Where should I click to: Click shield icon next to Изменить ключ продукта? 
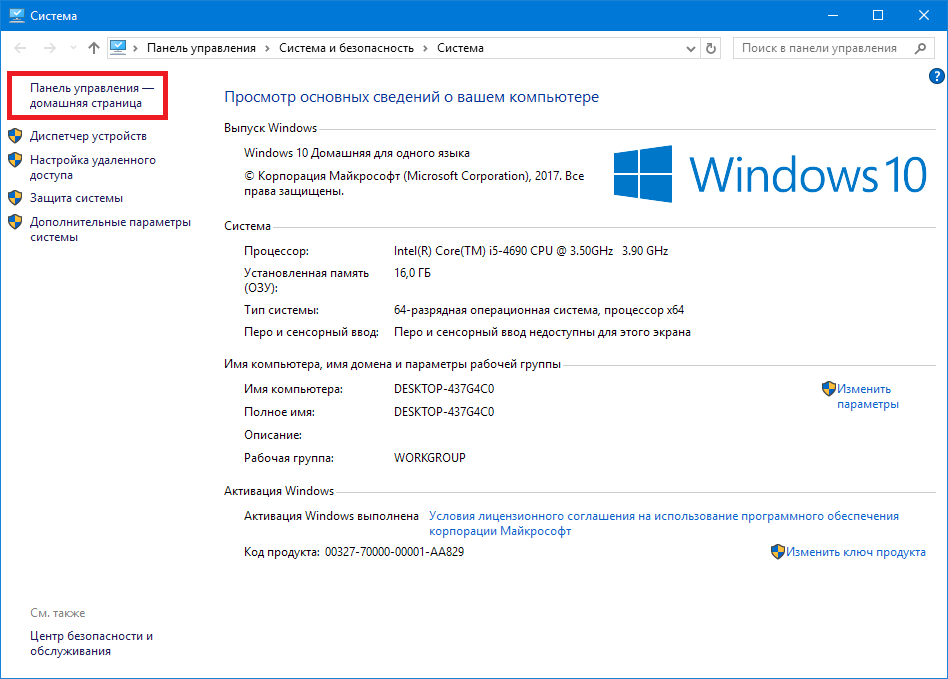point(778,551)
